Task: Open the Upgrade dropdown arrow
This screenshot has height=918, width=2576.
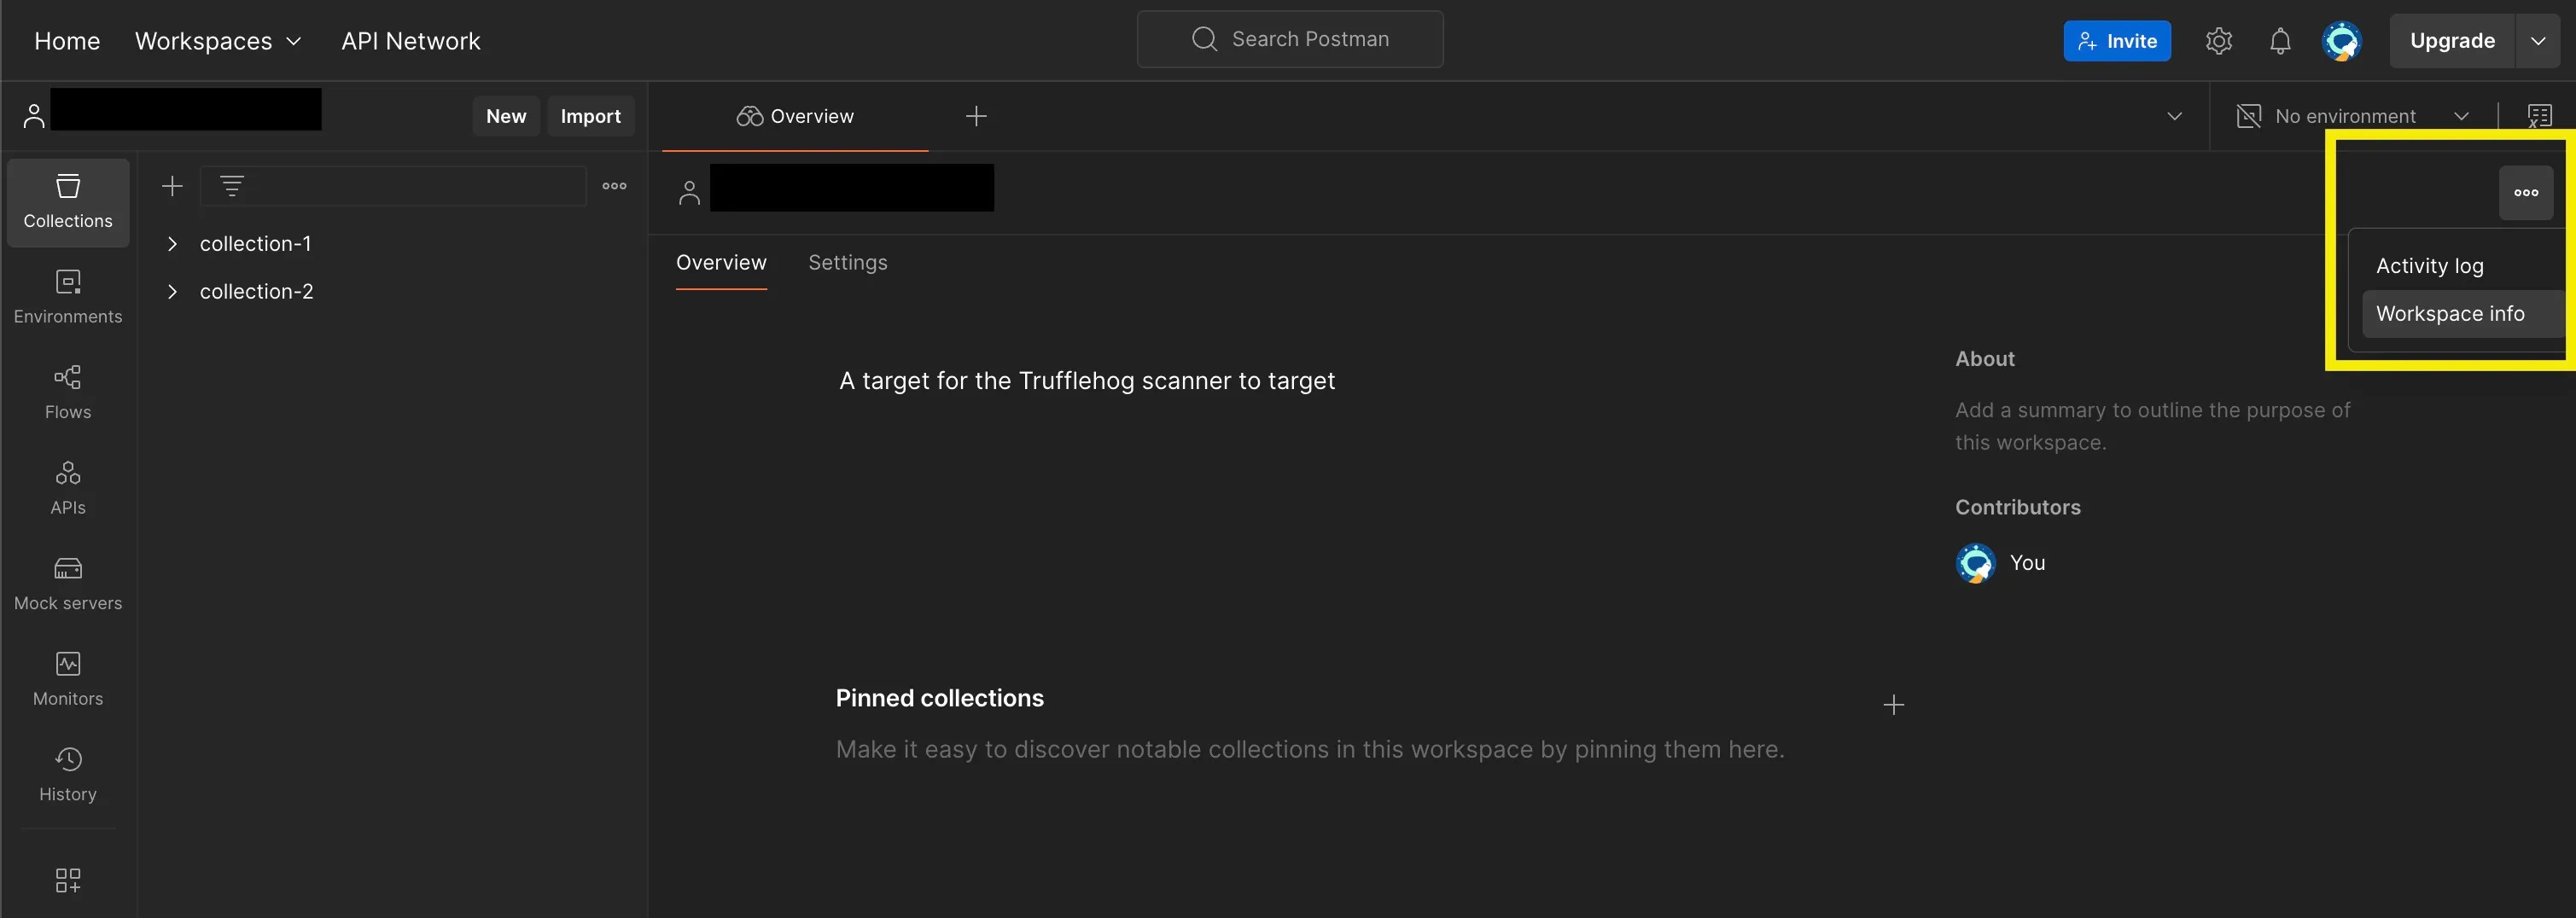Action: coord(2537,41)
